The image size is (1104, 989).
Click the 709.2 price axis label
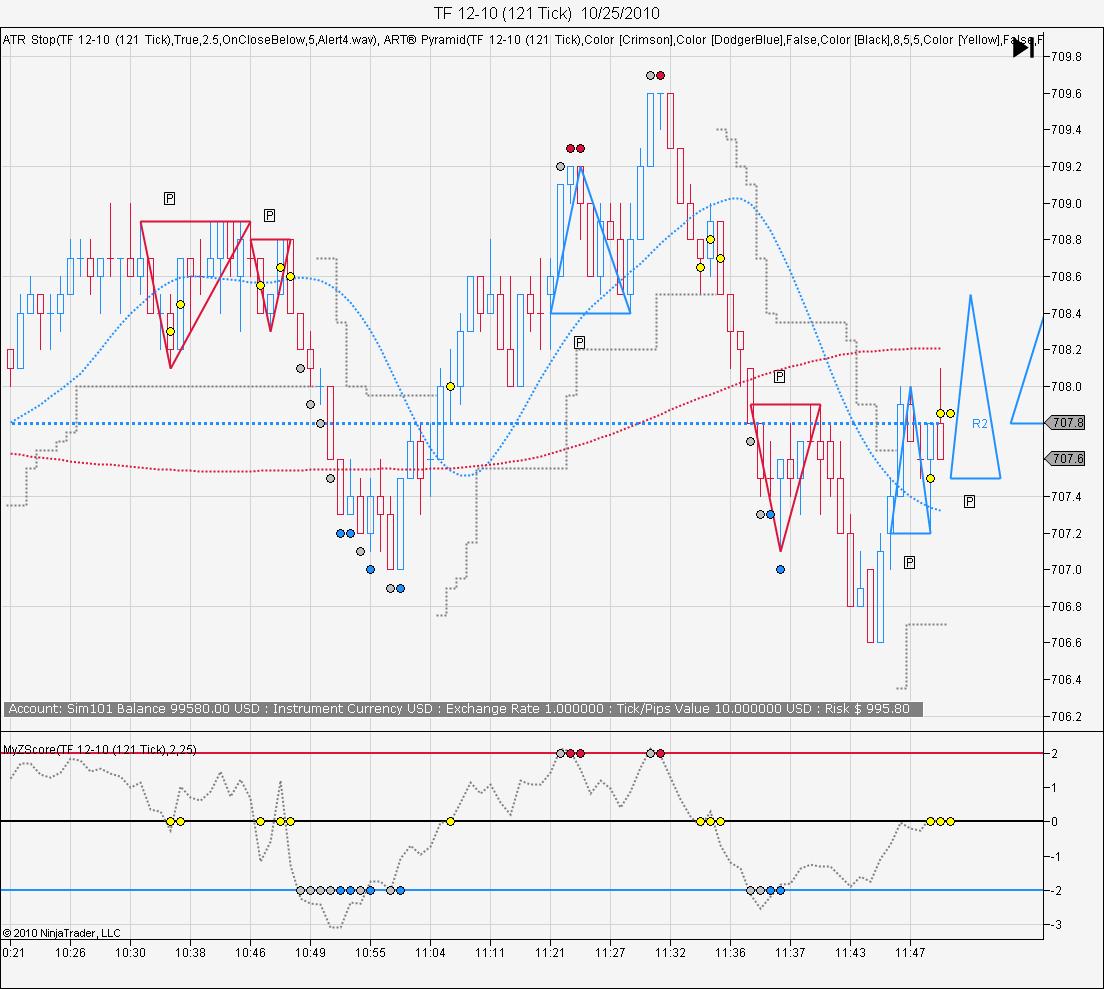(x=1066, y=167)
